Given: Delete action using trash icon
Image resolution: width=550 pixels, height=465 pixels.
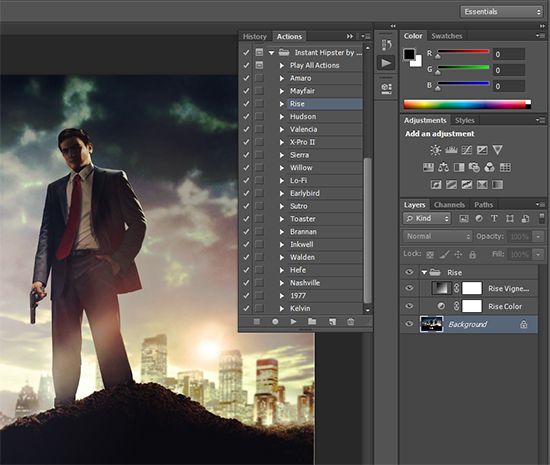Looking at the screenshot, I should tap(350, 321).
